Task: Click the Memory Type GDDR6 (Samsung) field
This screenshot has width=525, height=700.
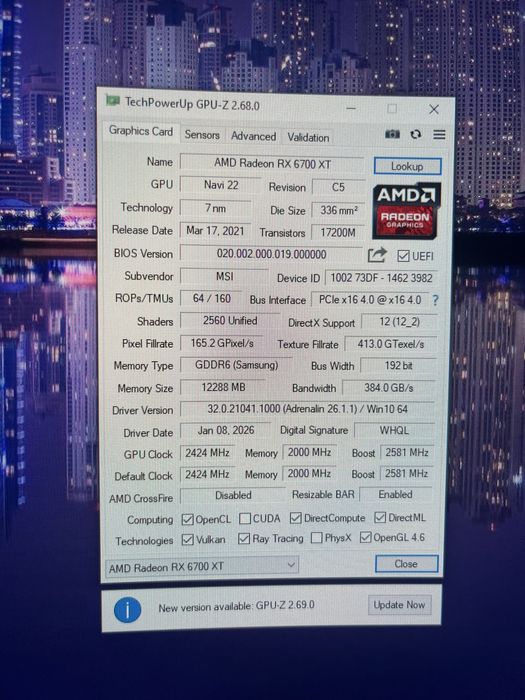Action: [236, 365]
